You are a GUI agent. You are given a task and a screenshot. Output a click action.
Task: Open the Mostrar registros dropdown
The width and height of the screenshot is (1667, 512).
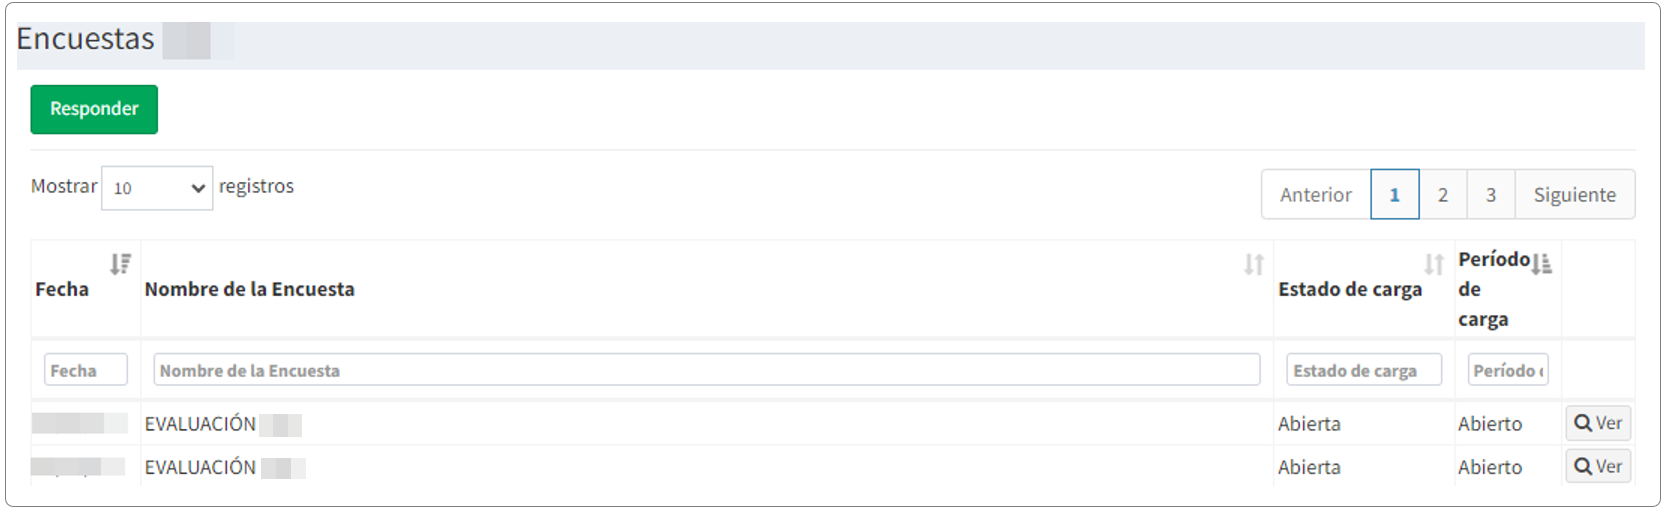[x=157, y=188]
